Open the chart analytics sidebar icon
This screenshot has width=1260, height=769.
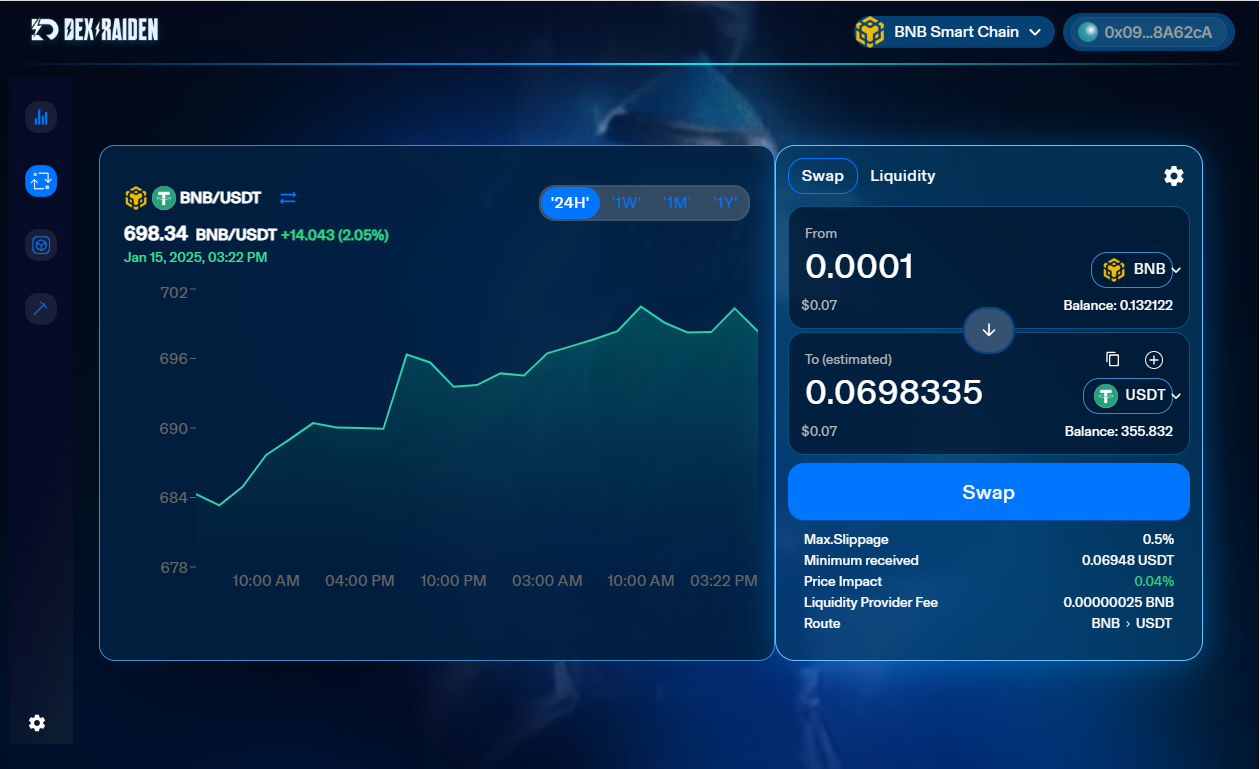[x=41, y=117]
